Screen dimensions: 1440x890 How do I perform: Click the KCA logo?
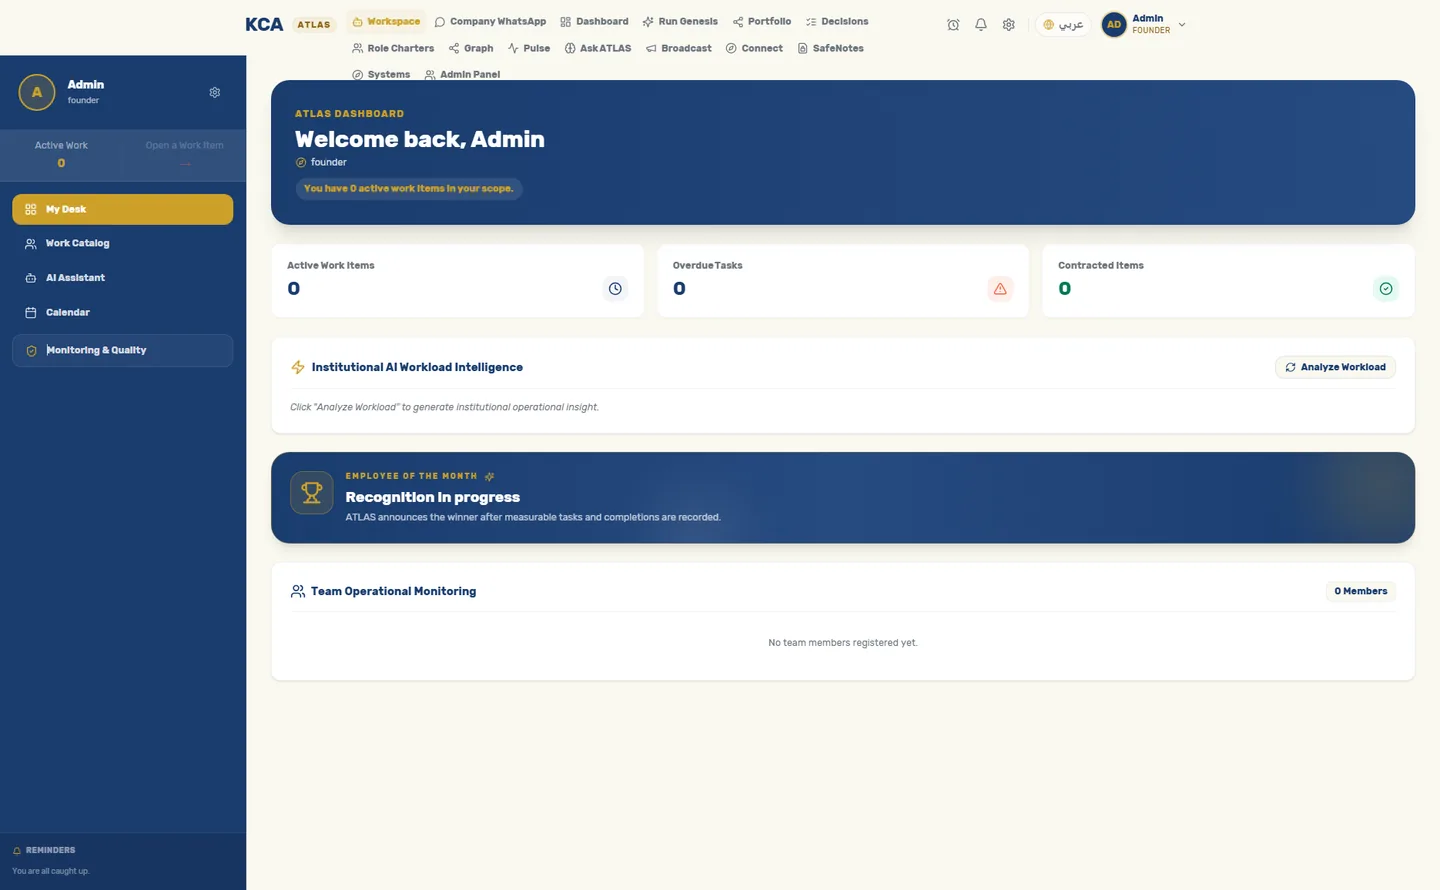pos(264,24)
